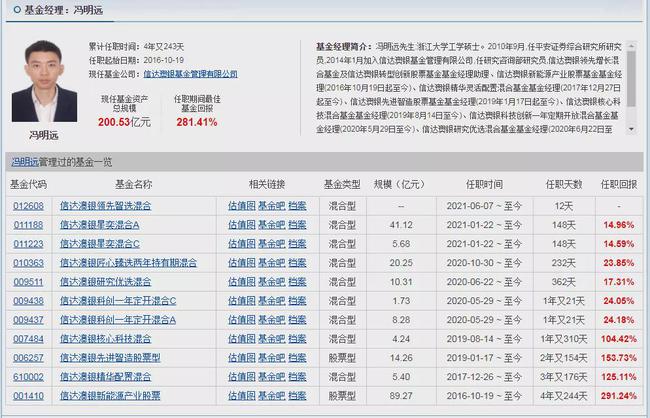
Task: Click 基金吧 link in row 007484
Action: [272, 339]
